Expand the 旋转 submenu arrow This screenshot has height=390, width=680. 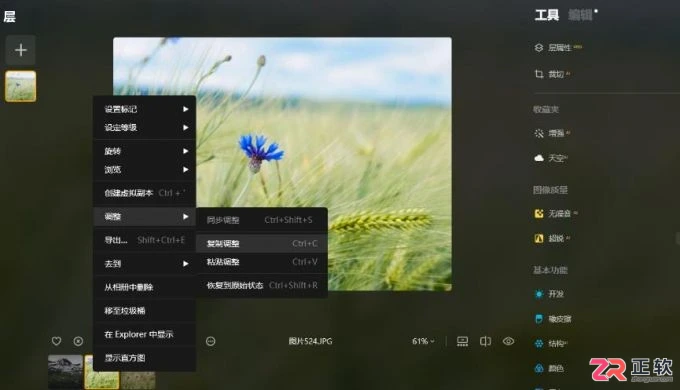coord(186,151)
